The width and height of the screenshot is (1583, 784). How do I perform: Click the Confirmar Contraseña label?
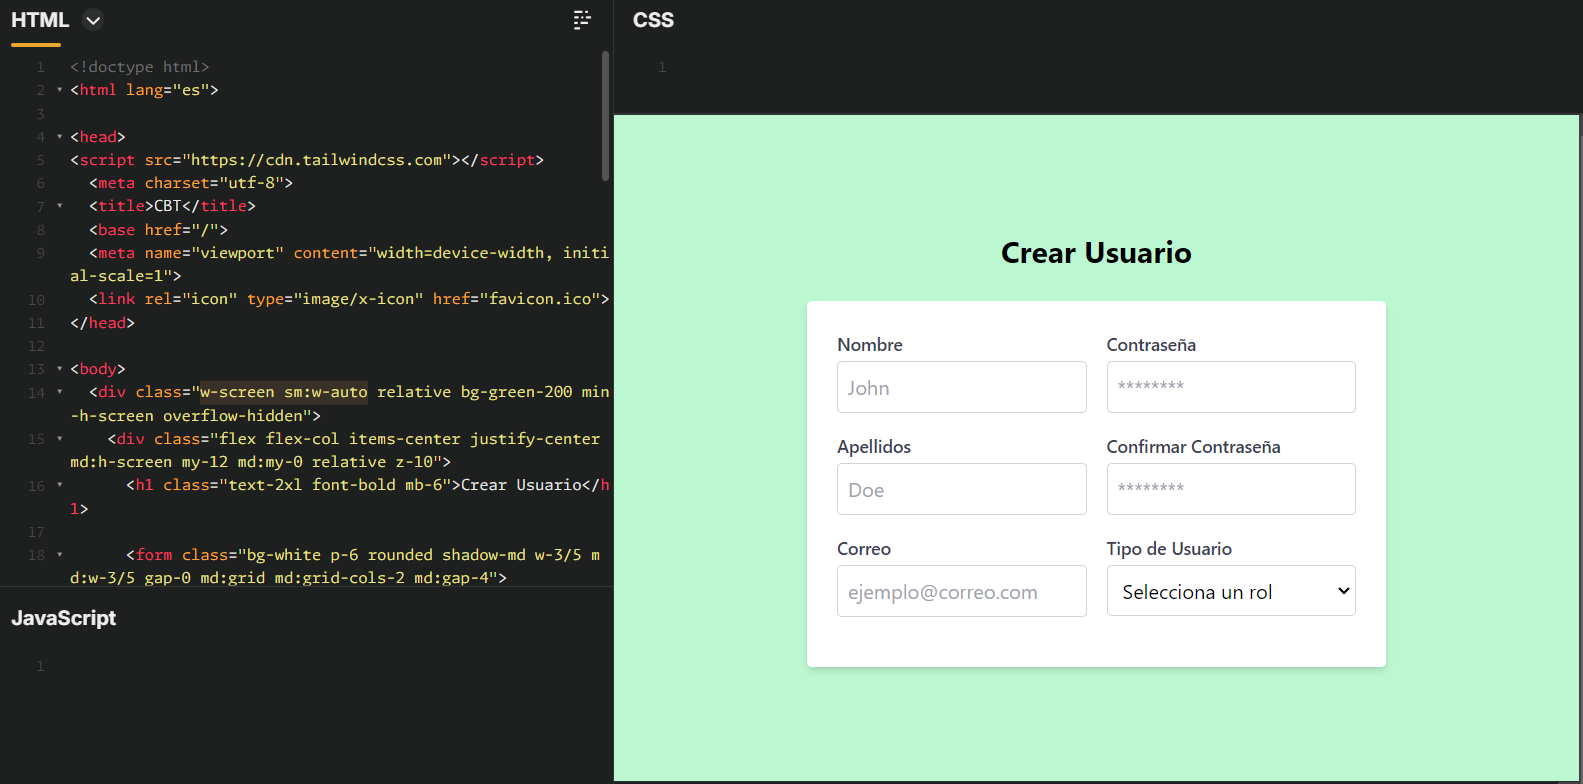click(1193, 447)
